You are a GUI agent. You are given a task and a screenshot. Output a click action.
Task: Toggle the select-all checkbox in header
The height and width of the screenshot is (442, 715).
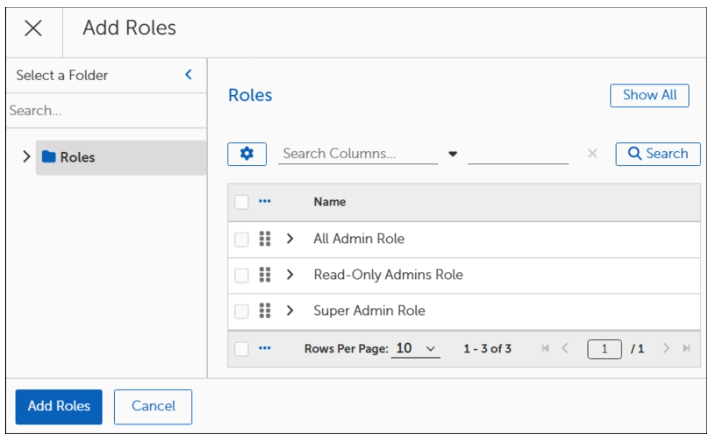coord(241,202)
